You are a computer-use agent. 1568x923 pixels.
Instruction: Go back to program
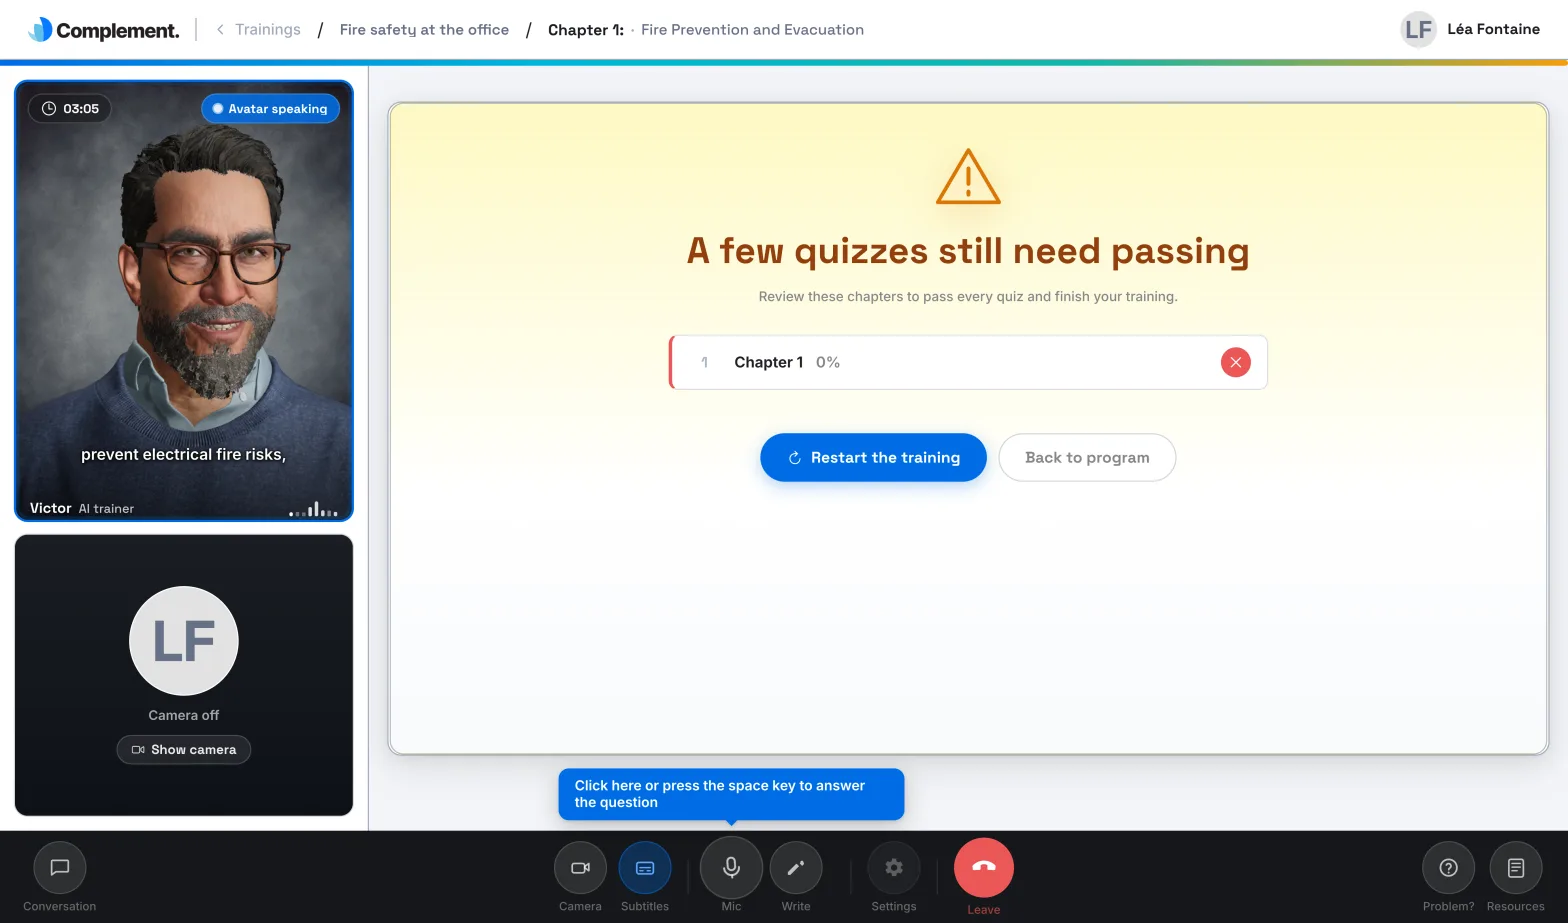pyautogui.click(x=1087, y=457)
